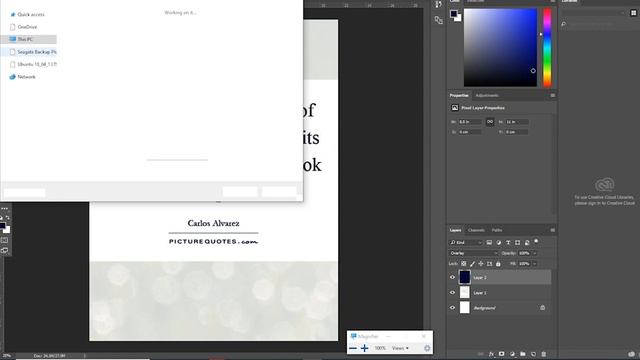Filter layers by type layers icon
The image size is (640, 360).
(508, 242)
